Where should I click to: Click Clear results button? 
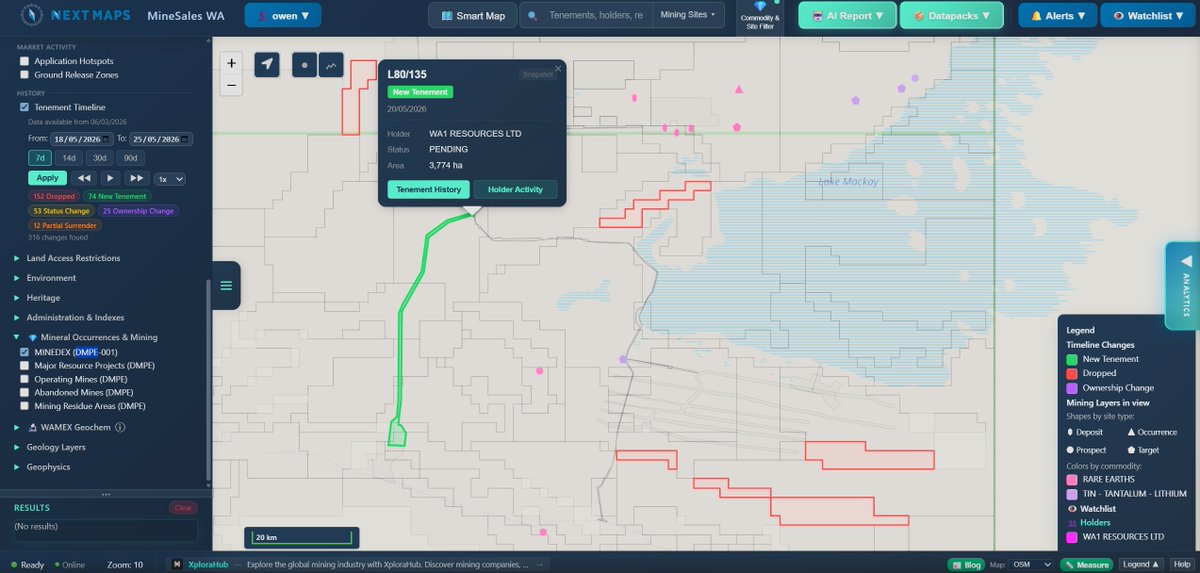183,508
